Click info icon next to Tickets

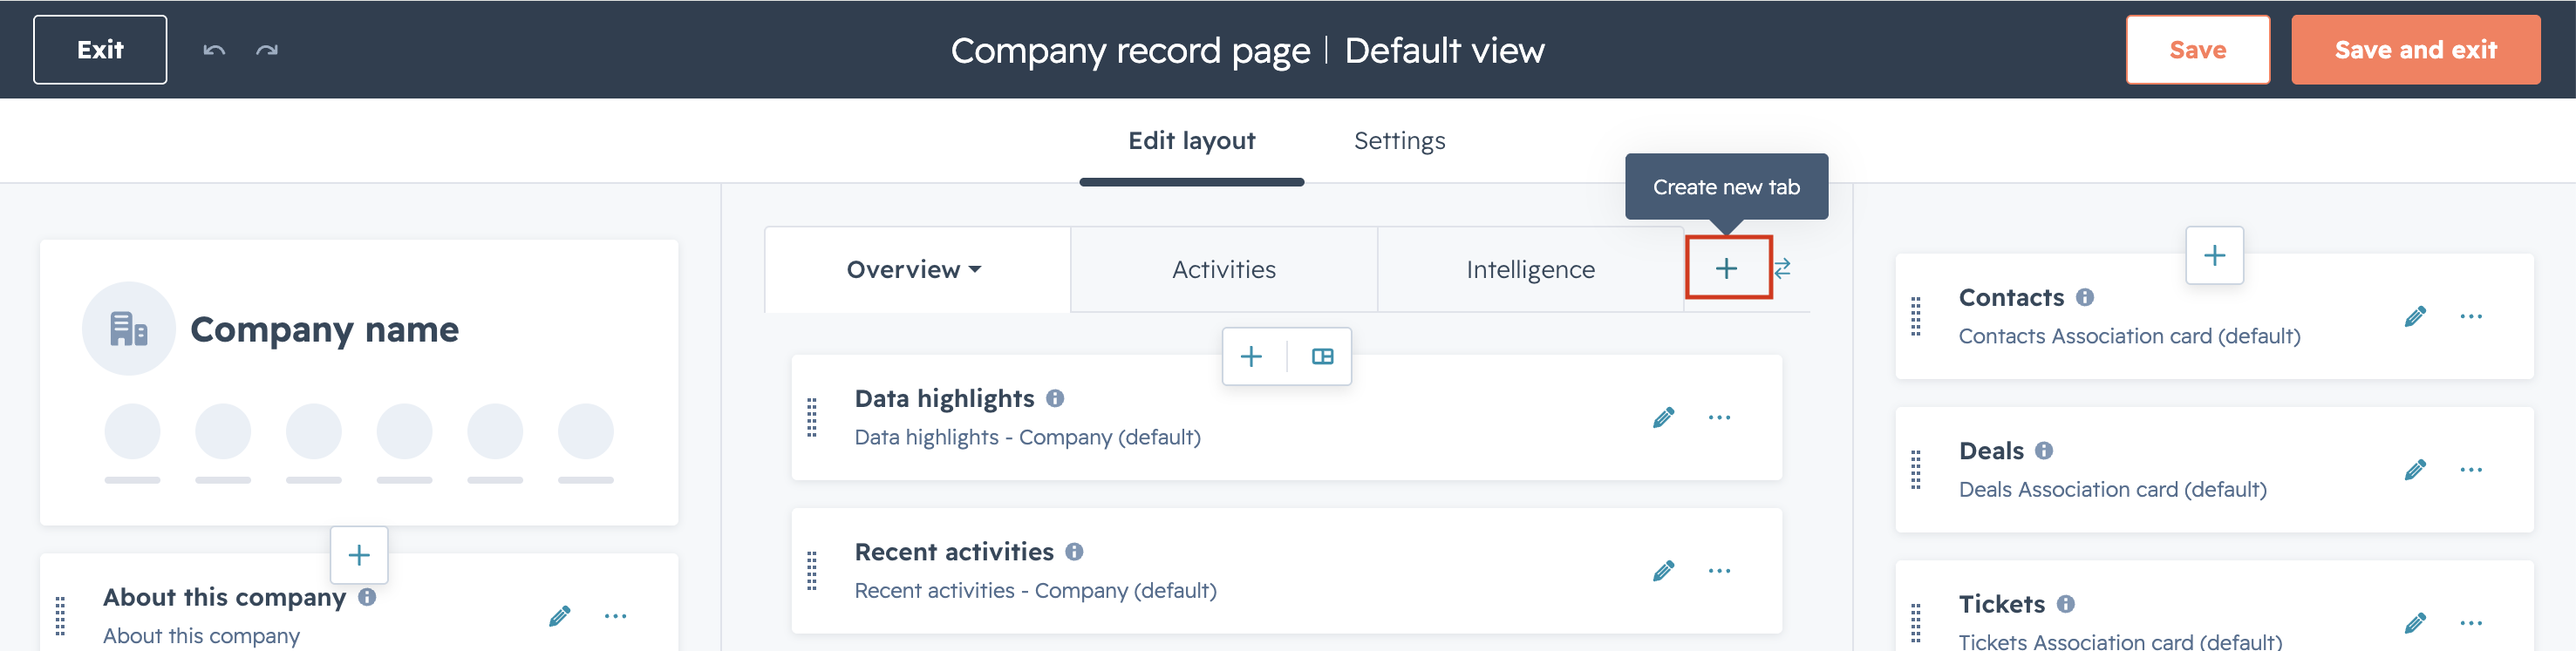click(x=2065, y=603)
